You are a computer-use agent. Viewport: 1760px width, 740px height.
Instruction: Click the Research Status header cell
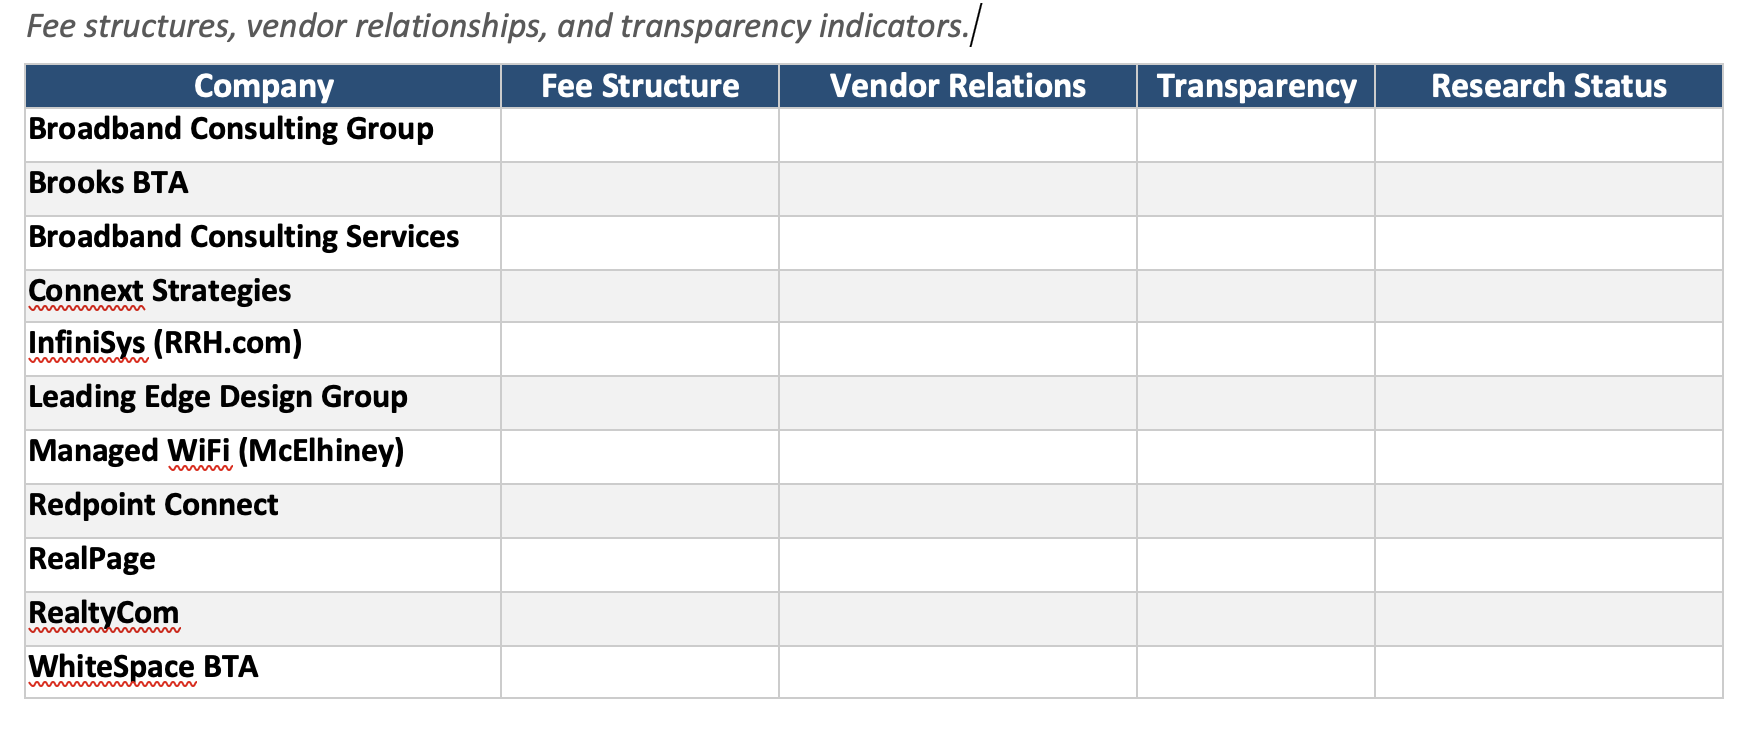coord(1548,87)
